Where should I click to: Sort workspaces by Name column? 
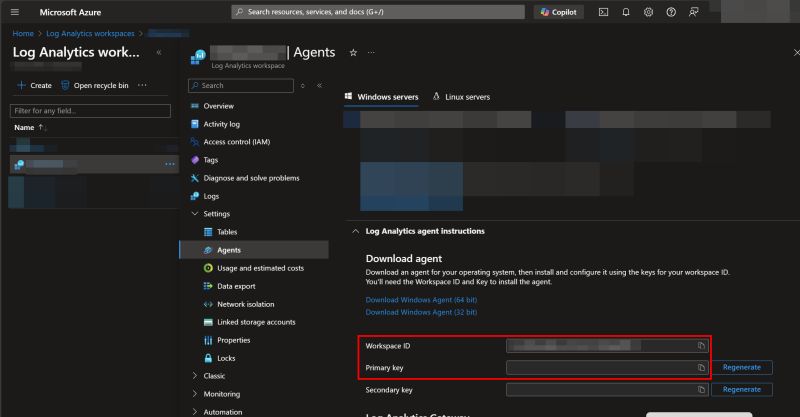(30, 128)
